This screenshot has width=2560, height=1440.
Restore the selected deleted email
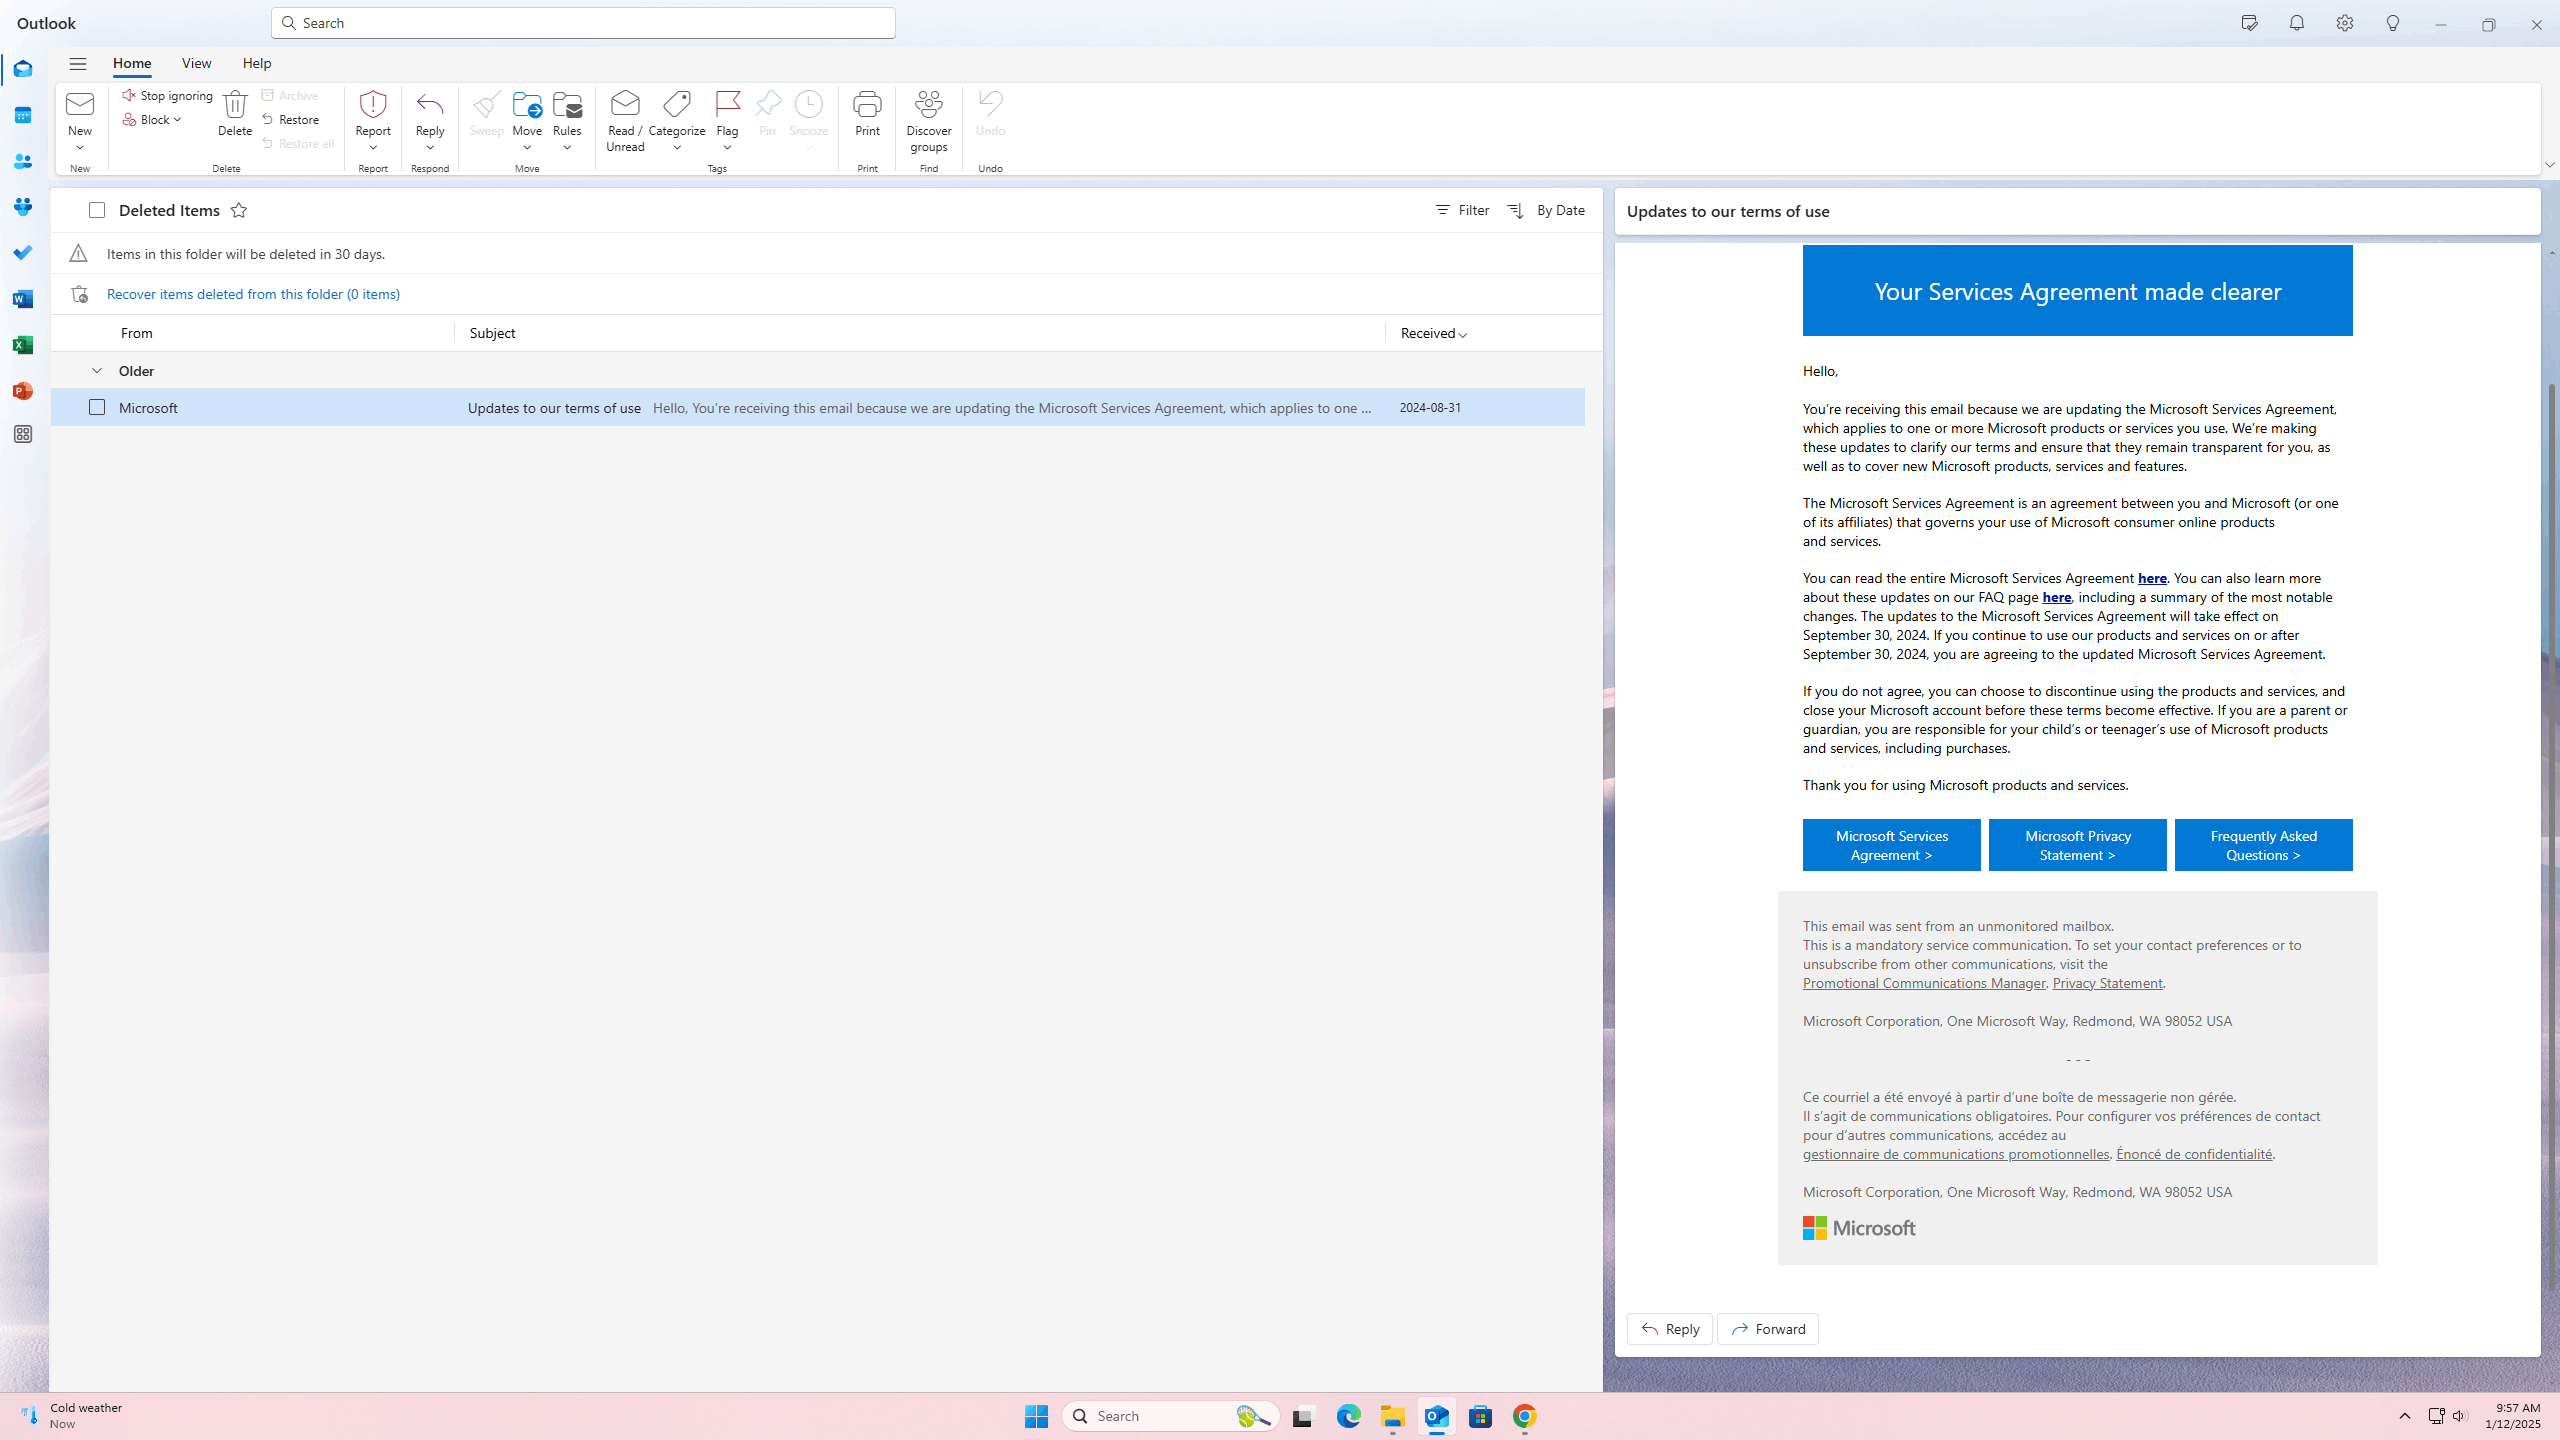291,119
